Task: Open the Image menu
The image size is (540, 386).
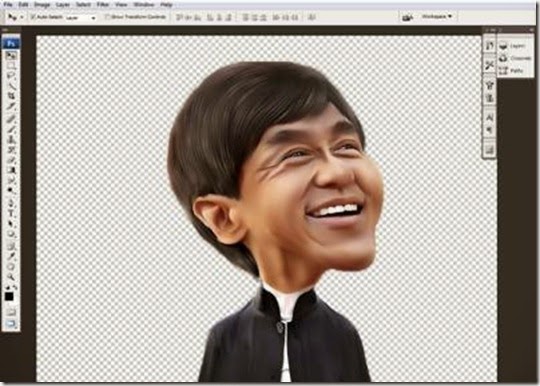Action: coord(42,4)
